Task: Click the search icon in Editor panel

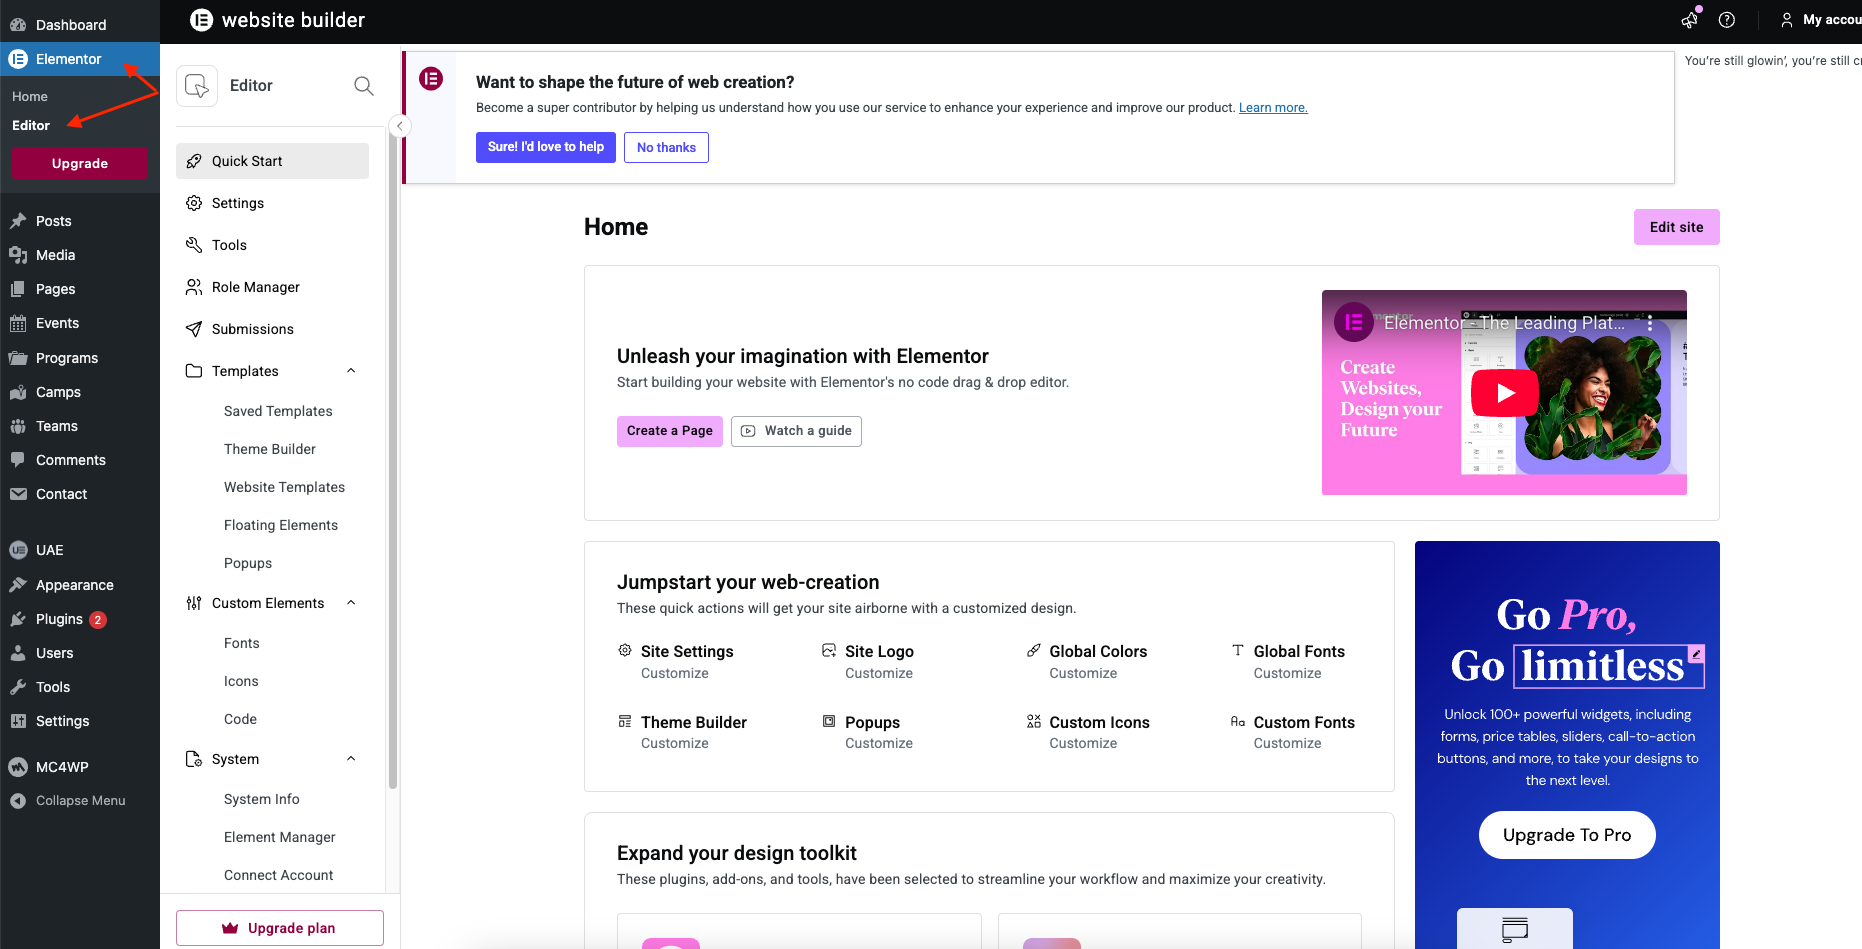Action: 364,86
